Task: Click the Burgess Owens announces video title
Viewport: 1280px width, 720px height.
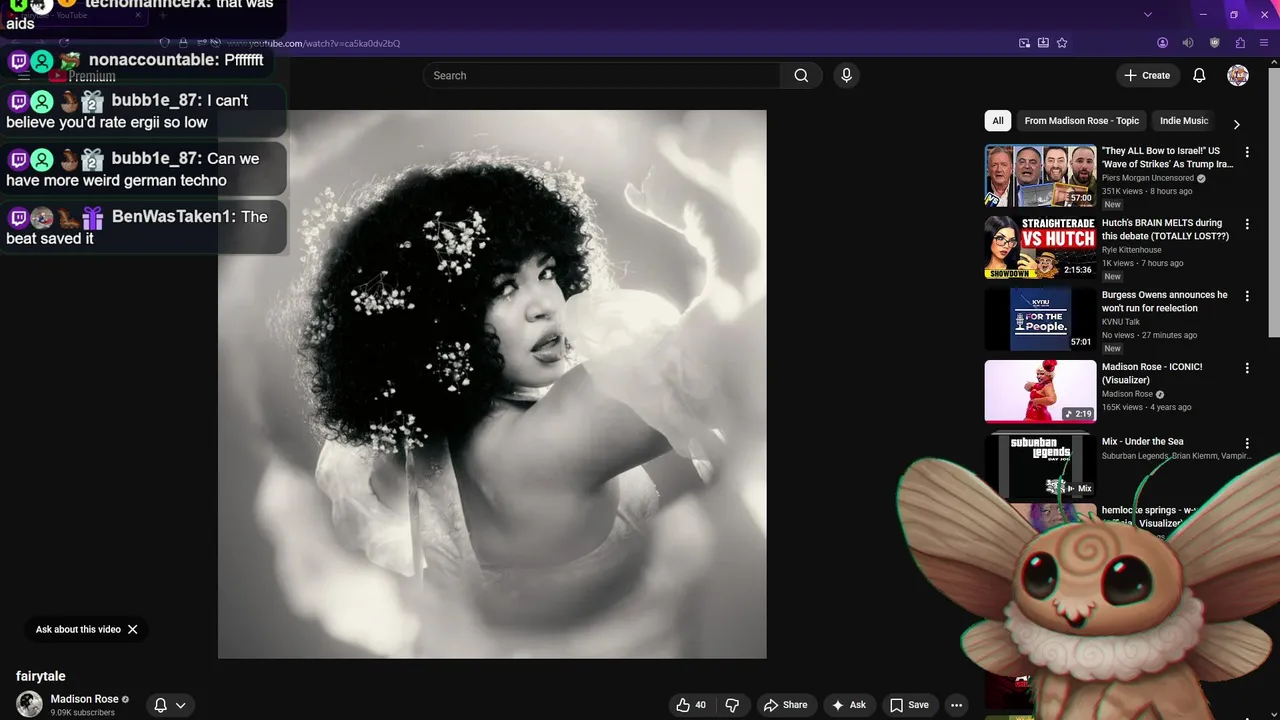Action: click(1164, 302)
